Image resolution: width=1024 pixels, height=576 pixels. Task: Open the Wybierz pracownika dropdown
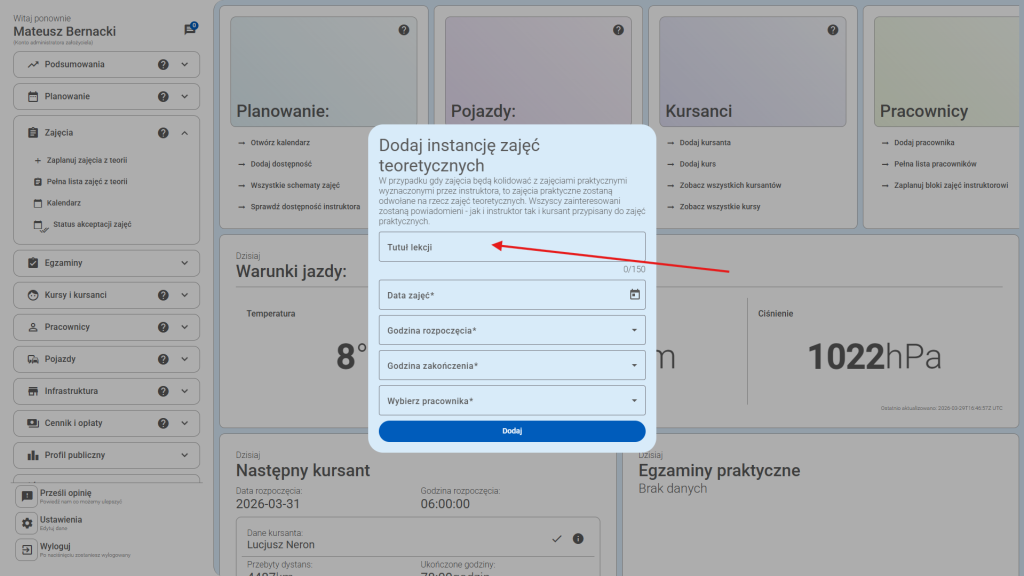tap(511, 401)
